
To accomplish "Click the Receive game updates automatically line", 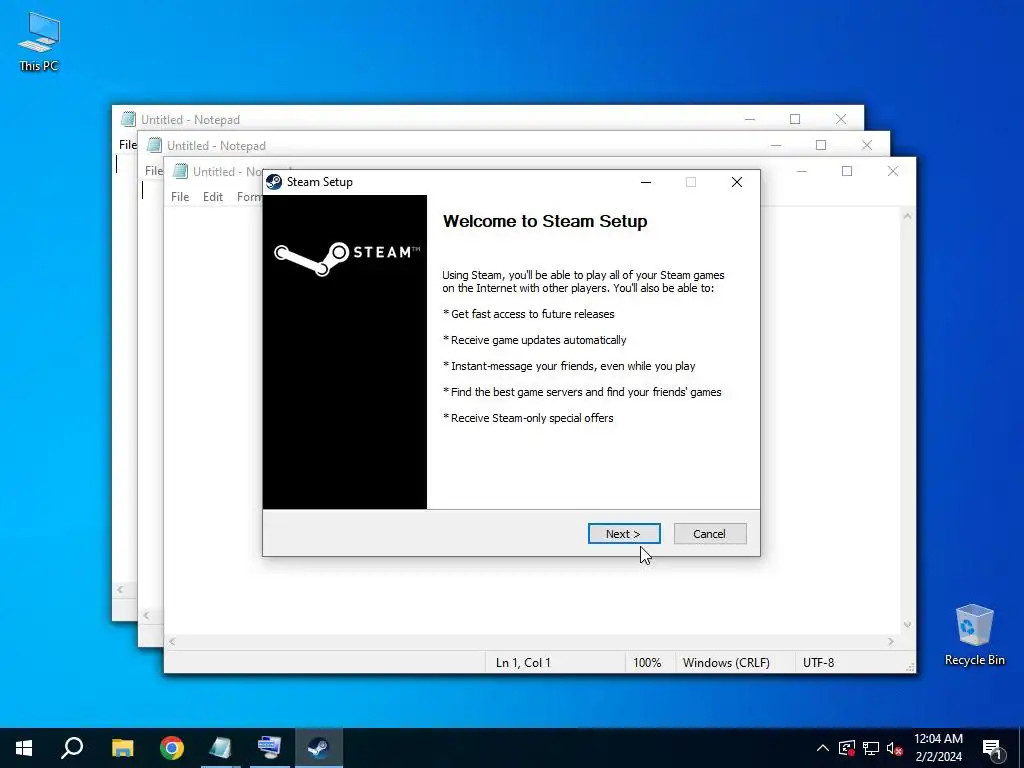I will (535, 340).
